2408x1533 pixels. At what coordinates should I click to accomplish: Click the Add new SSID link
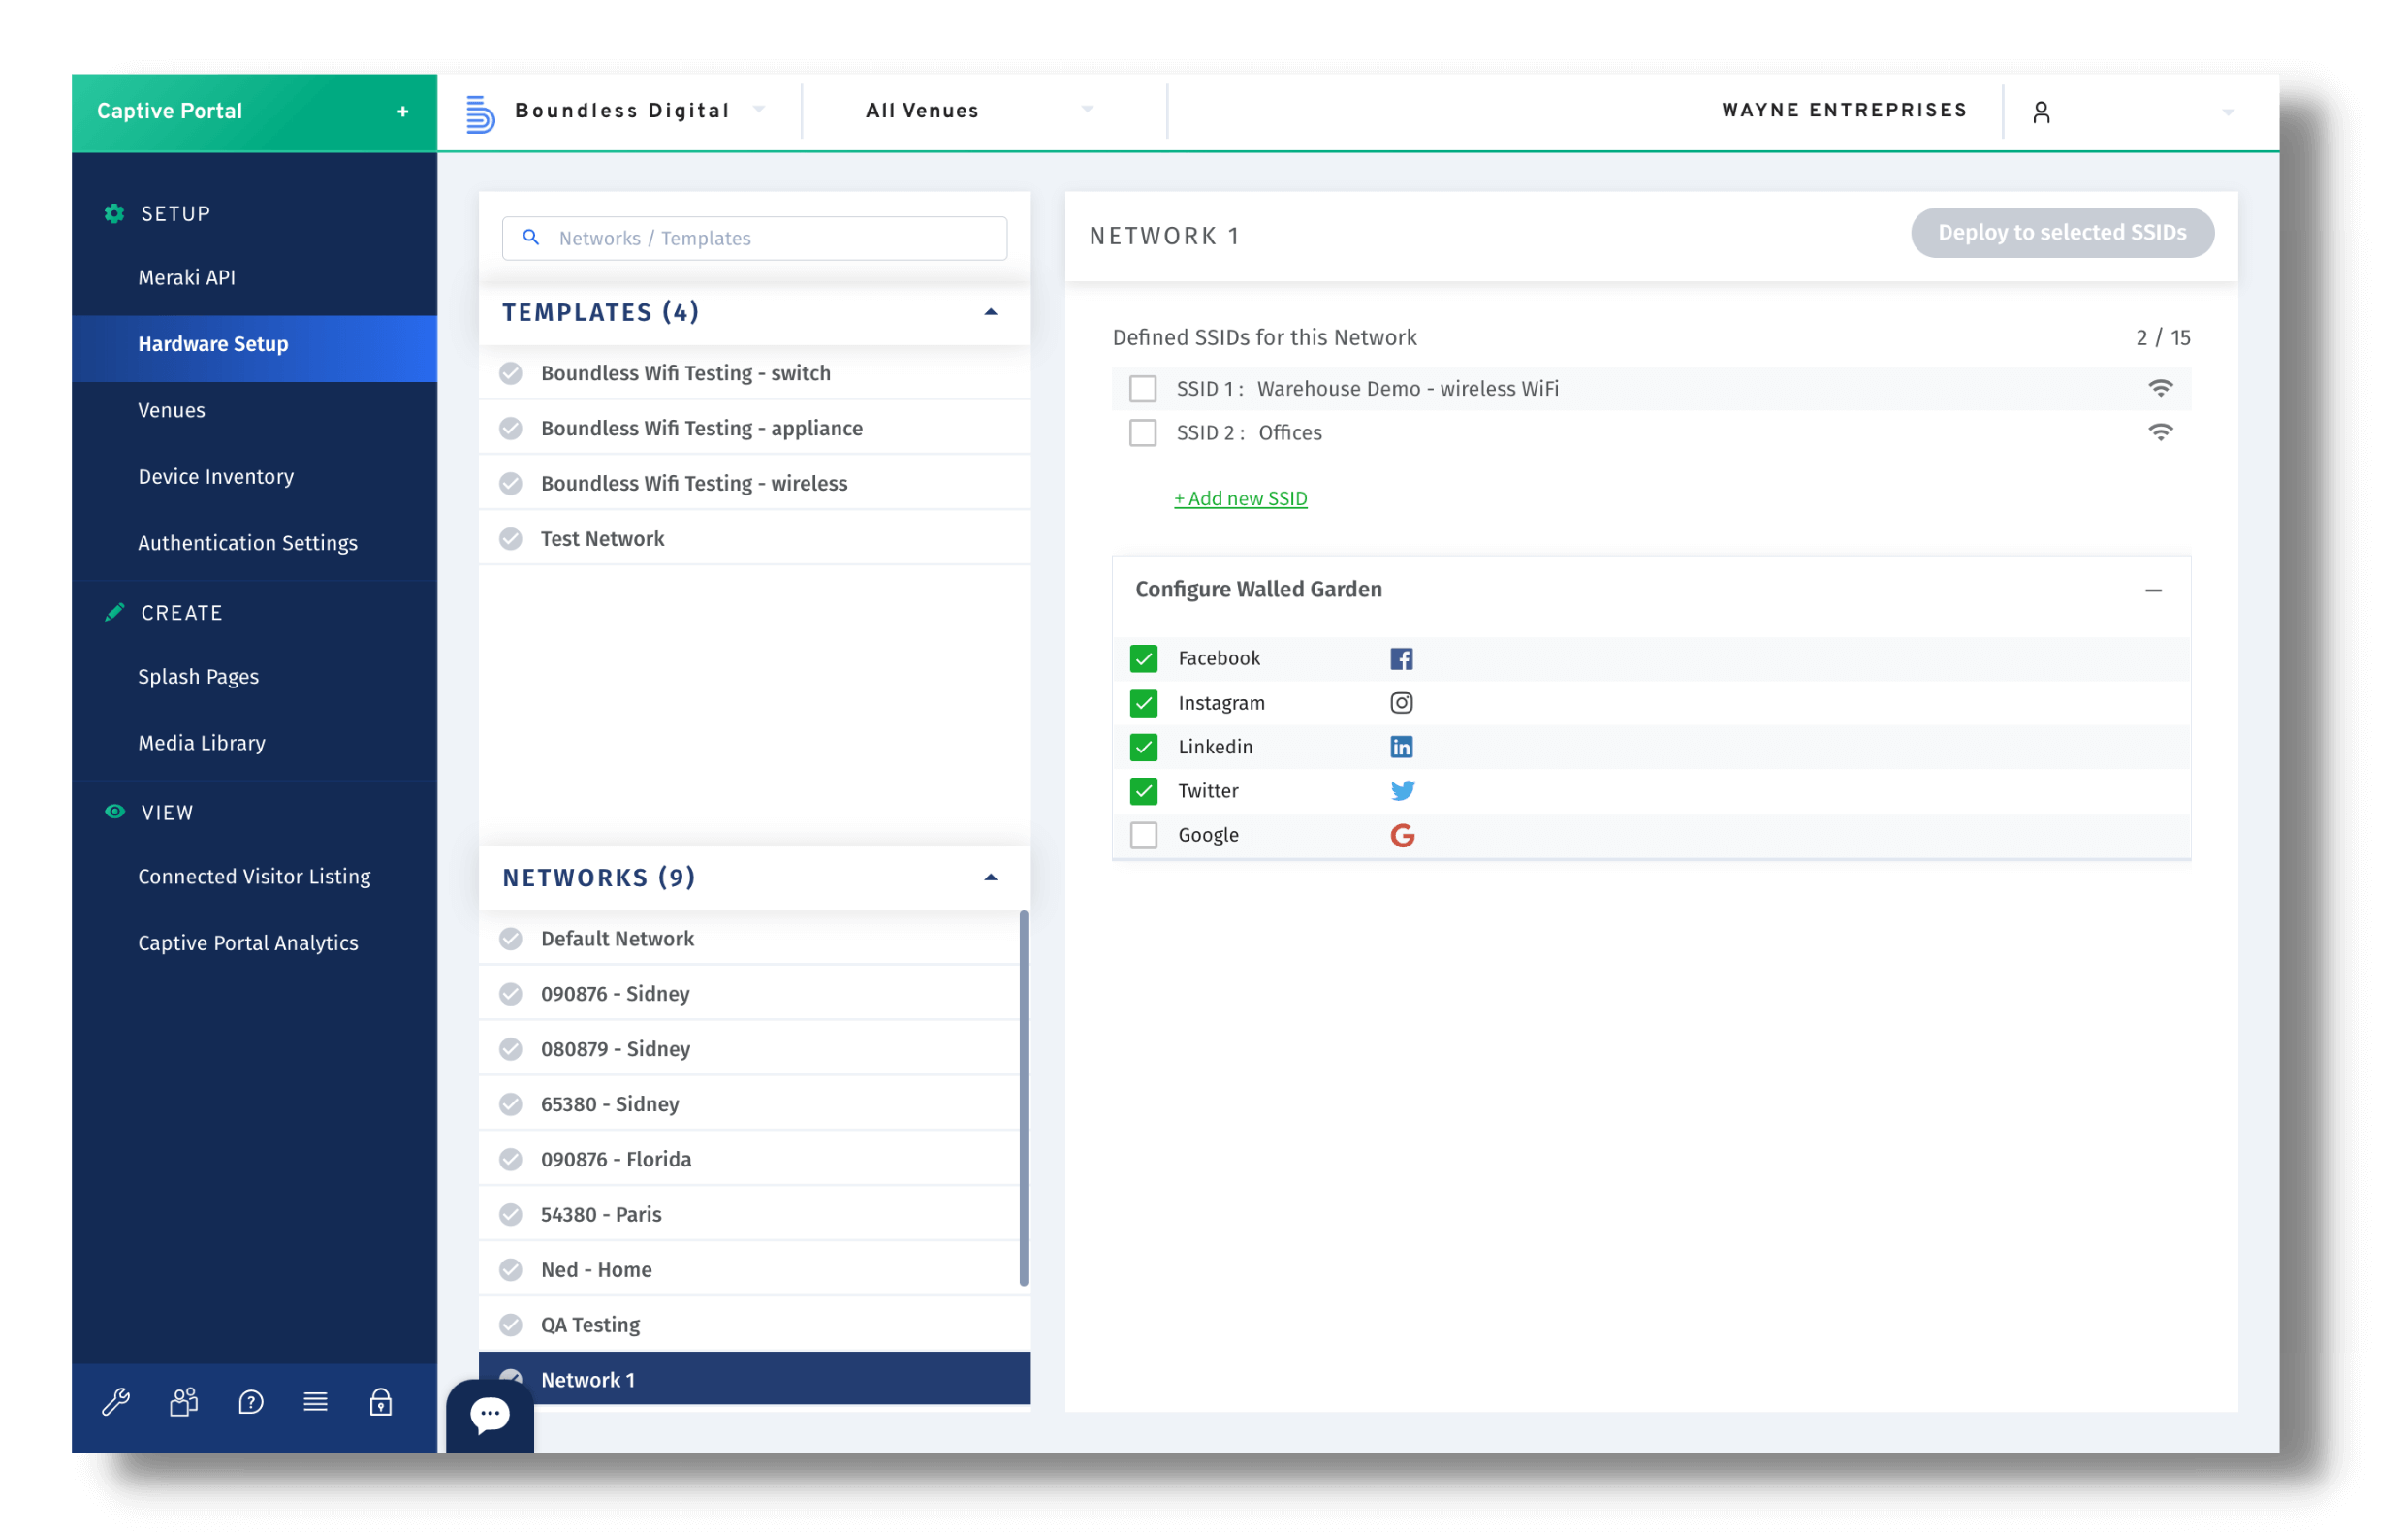click(x=1240, y=497)
